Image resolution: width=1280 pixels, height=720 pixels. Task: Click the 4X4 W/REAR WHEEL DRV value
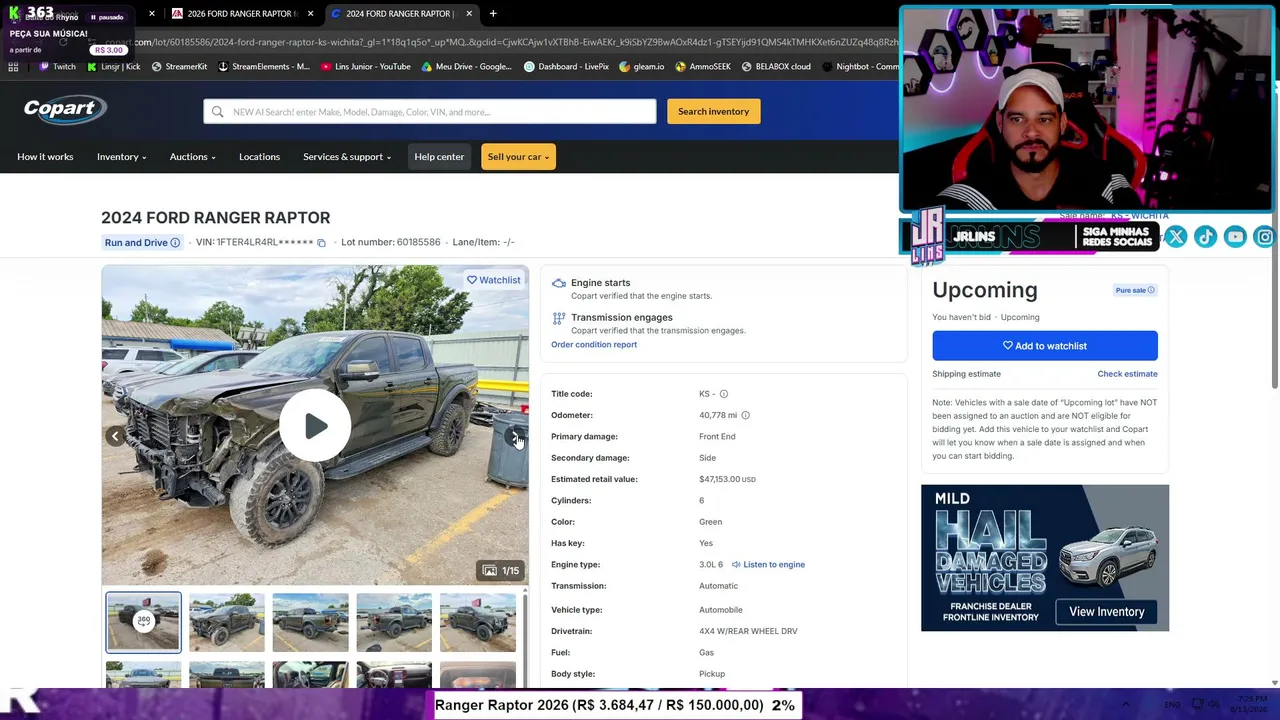[748, 632]
